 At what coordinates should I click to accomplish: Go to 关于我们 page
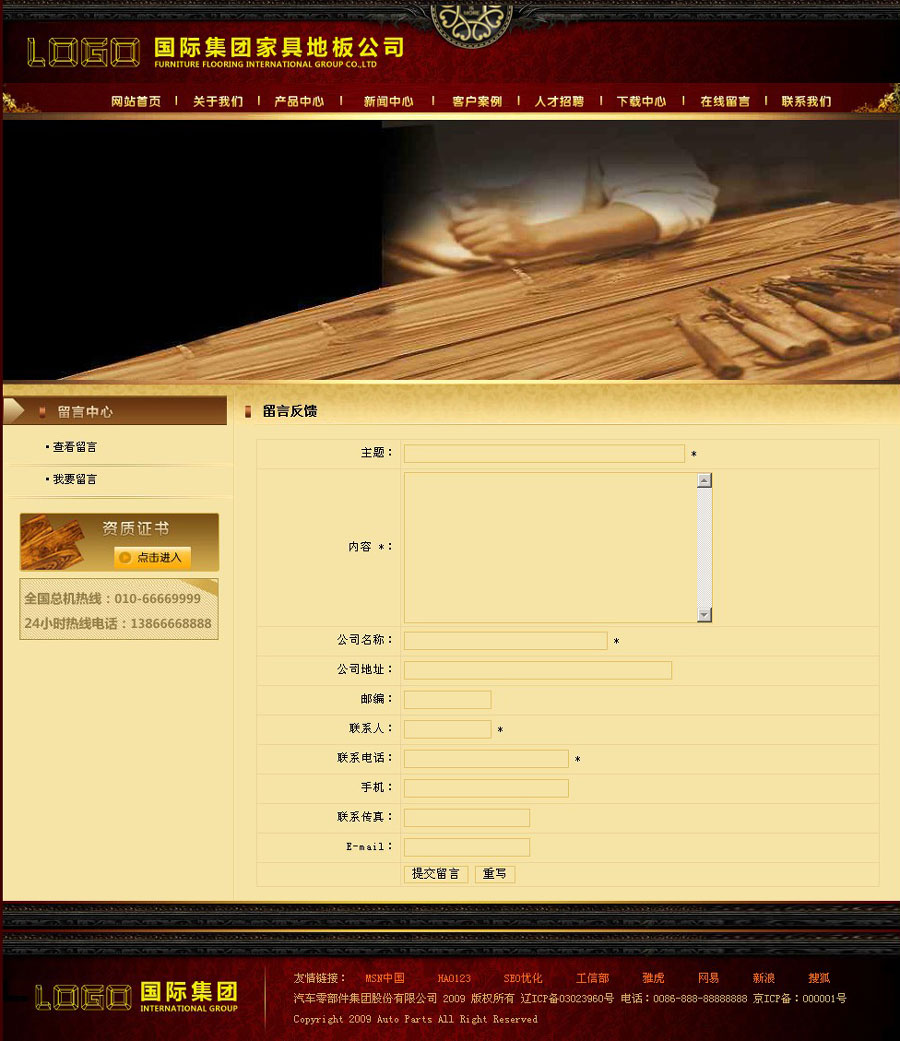pyautogui.click(x=218, y=101)
